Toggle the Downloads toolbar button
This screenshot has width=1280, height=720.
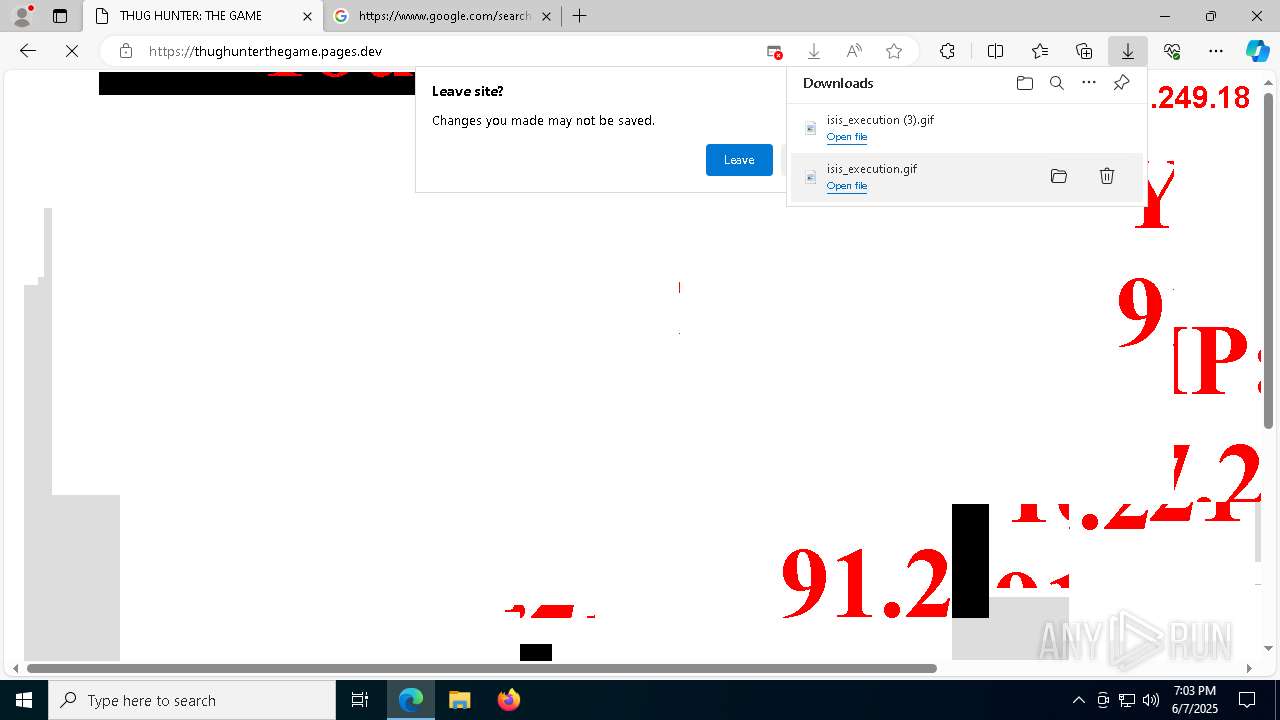coord(1127,51)
